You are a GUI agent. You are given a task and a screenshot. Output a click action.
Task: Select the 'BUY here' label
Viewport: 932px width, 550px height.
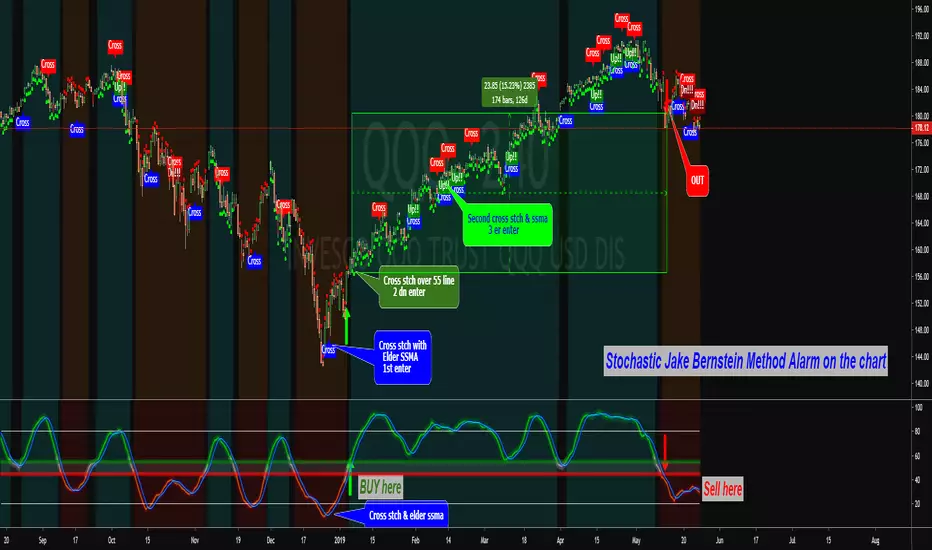[x=380, y=488]
